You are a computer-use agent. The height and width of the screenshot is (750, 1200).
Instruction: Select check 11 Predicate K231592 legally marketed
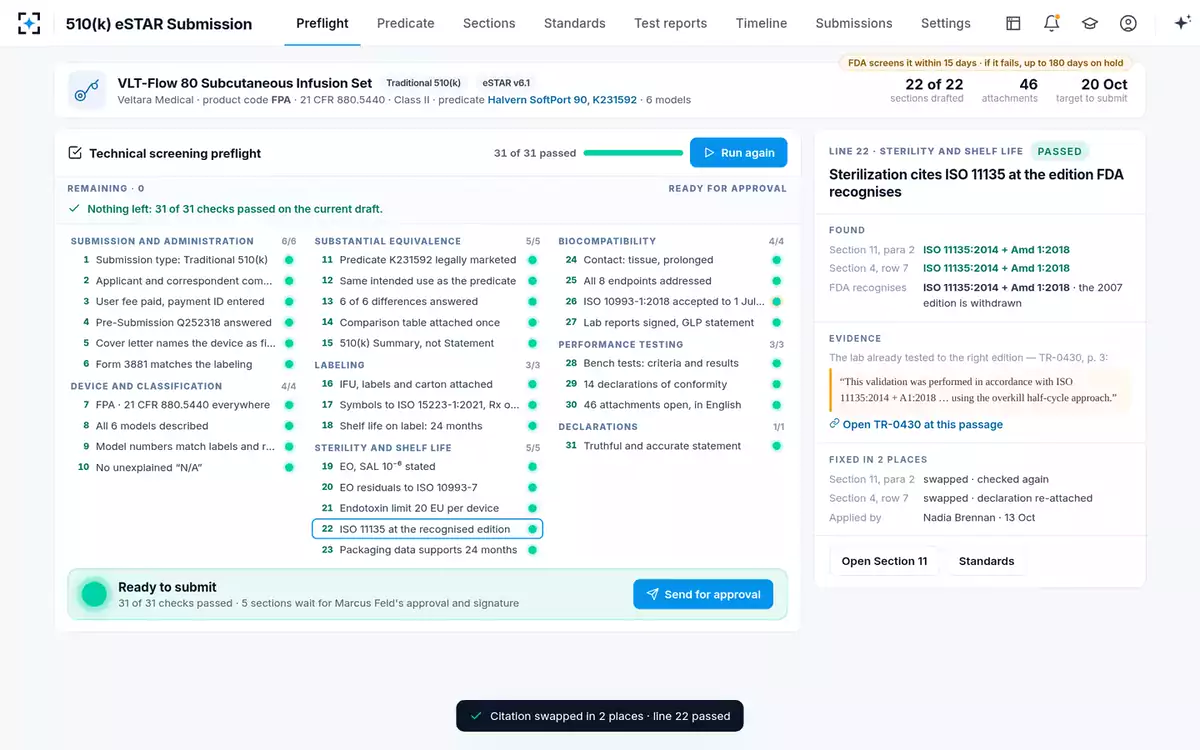click(427, 260)
